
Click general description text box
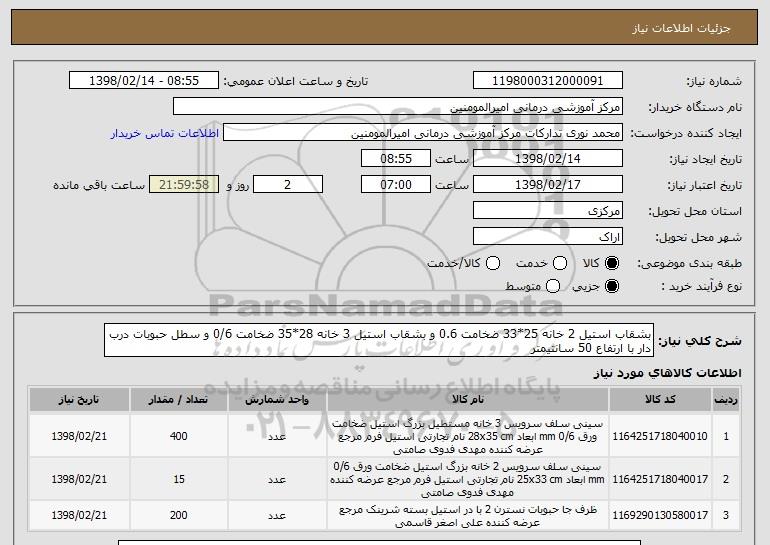379,340
